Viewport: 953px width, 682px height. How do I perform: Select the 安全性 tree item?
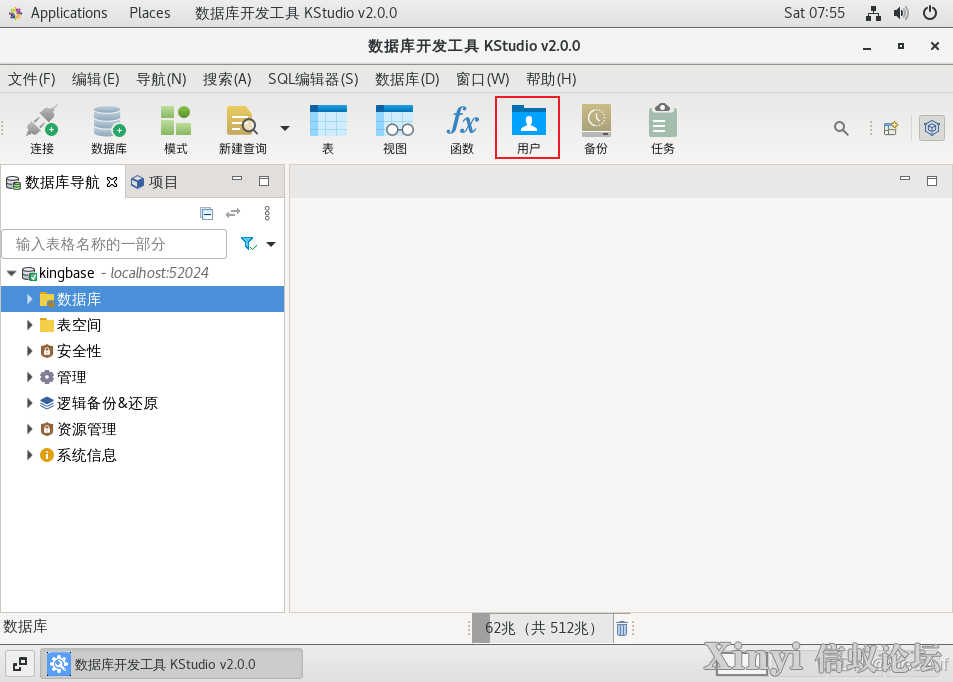click(71, 351)
